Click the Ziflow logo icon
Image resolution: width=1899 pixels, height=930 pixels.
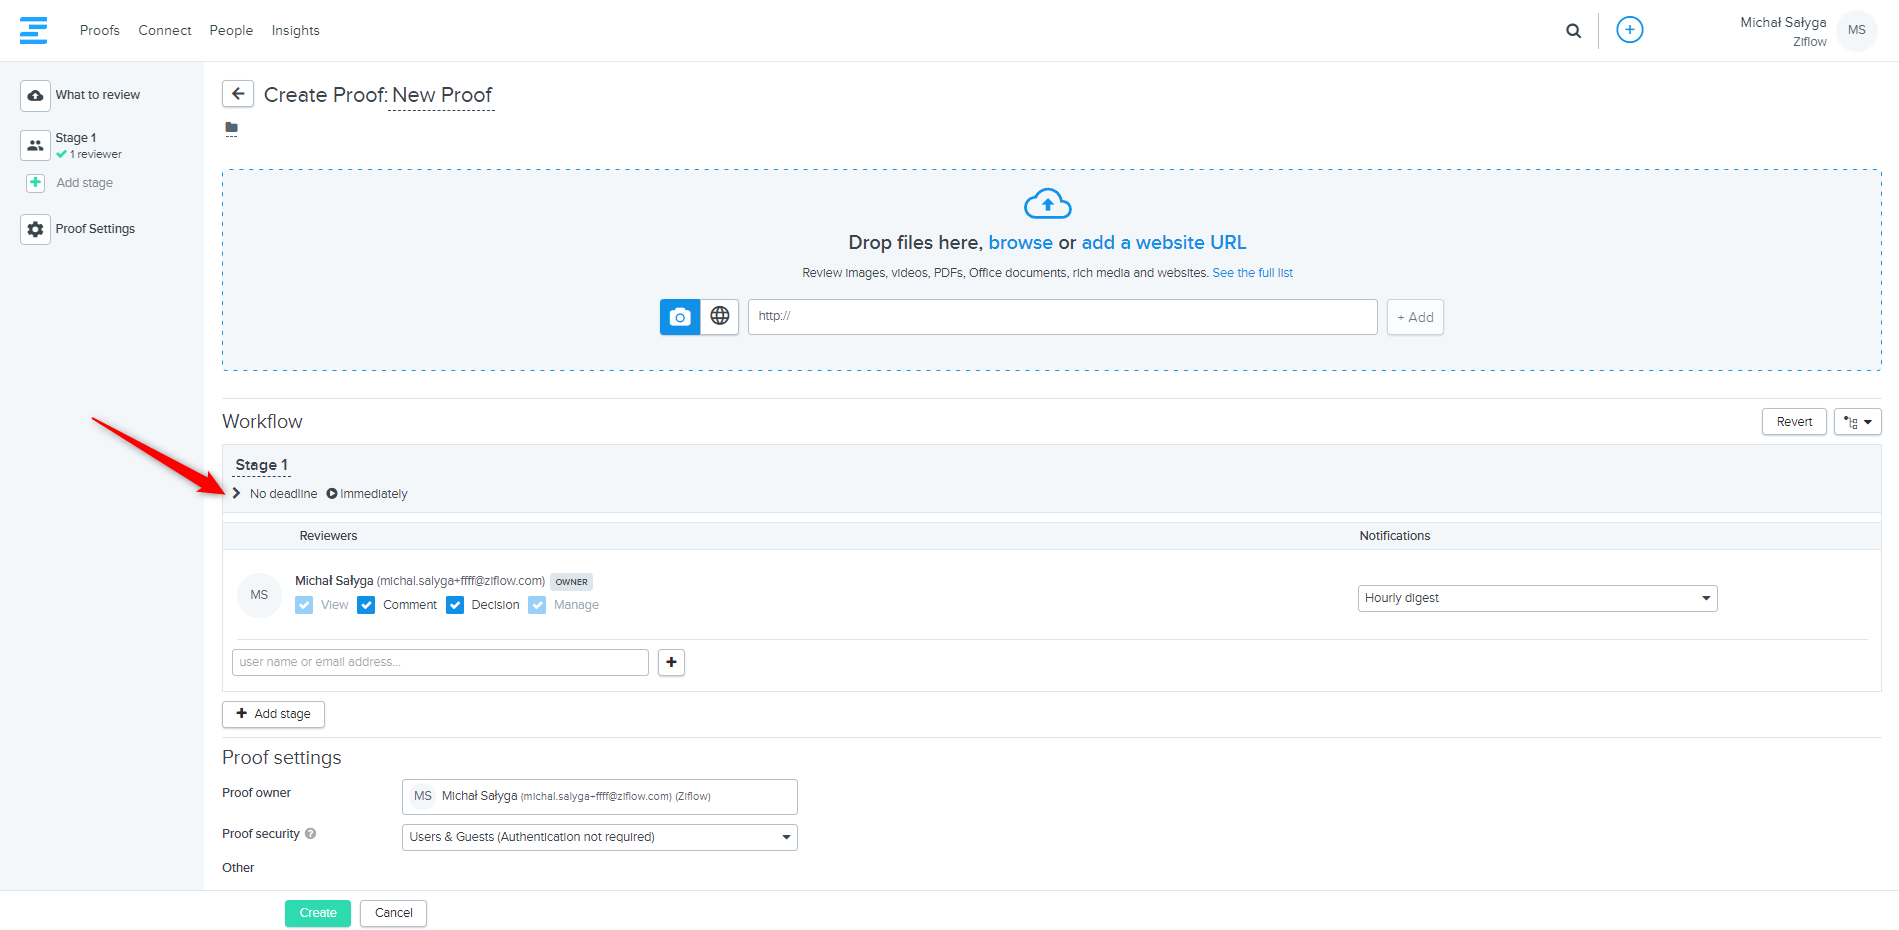point(33,30)
